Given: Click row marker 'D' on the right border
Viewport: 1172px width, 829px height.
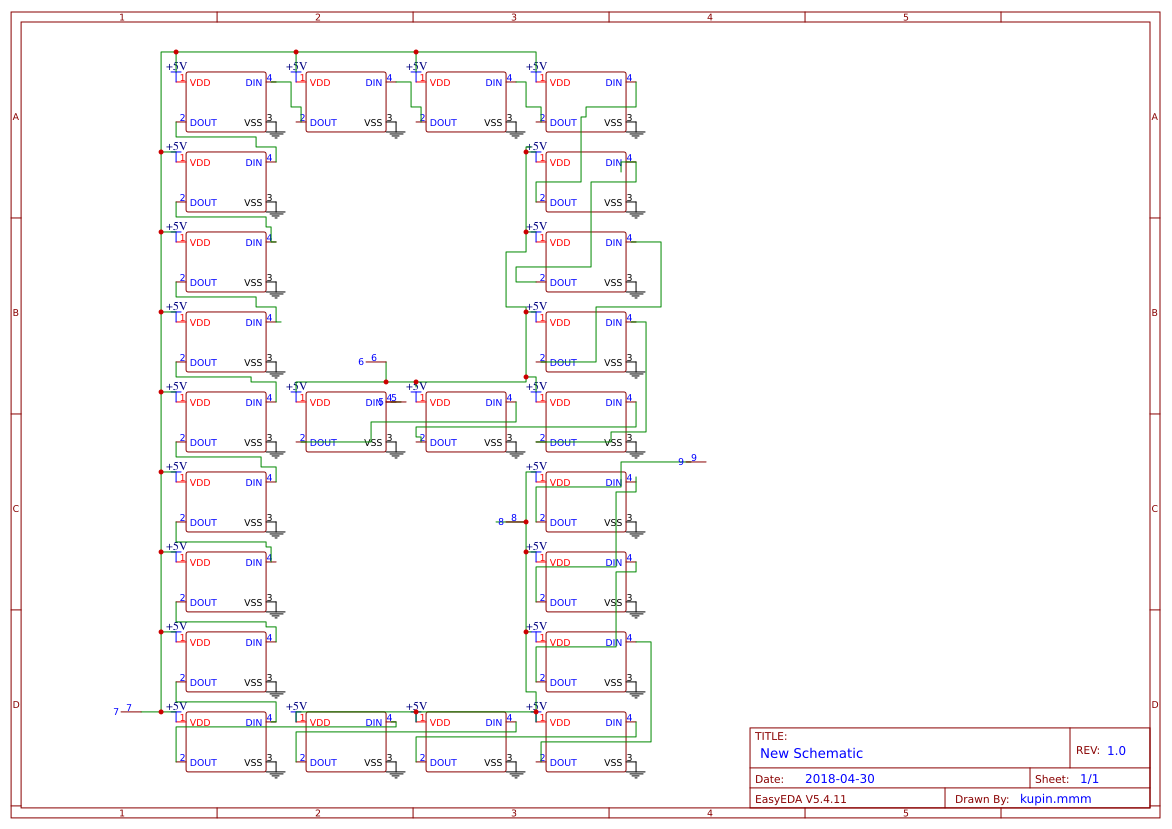Looking at the screenshot, I should (1154, 704).
